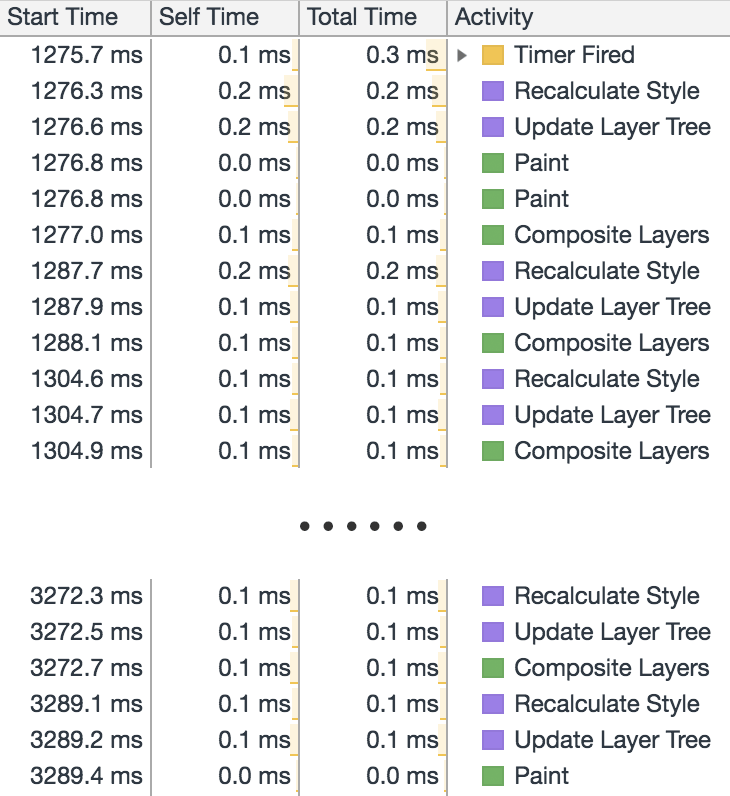Sort by the Start Time column header
Screen dimensions: 730x796
pyautogui.click(x=62, y=17)
